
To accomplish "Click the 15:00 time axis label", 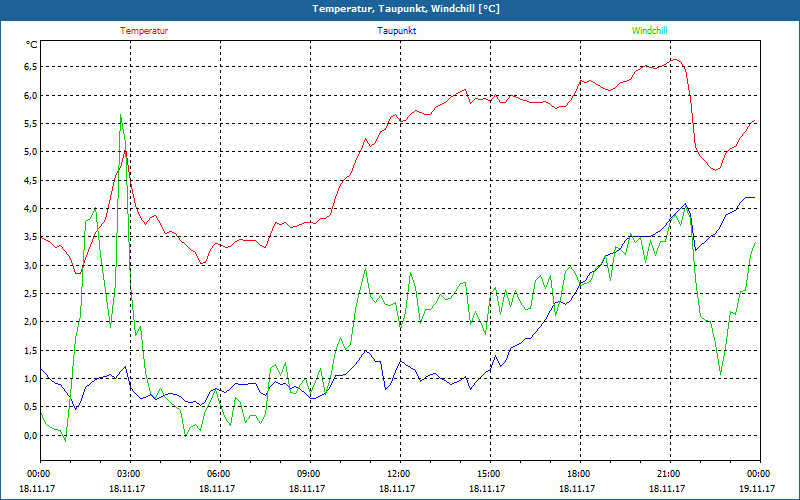I will pyautogui.click(x=490, y=474).
